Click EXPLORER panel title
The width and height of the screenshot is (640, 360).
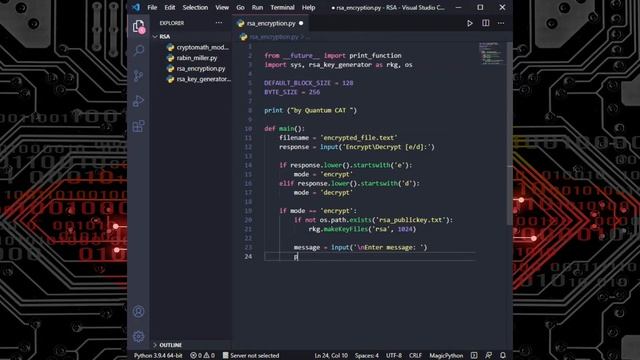[172, 23]
